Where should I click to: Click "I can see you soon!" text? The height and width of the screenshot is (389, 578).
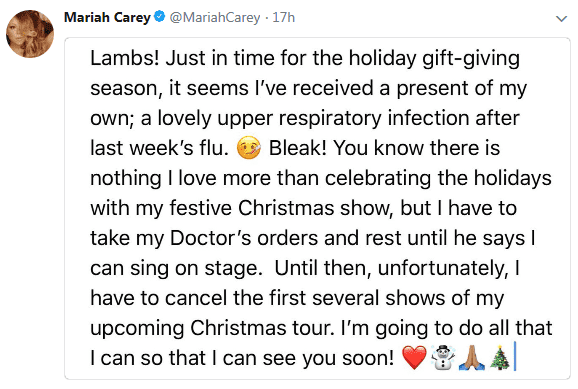(x=303, y=358)
